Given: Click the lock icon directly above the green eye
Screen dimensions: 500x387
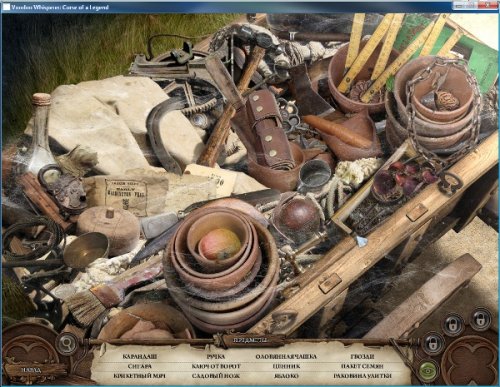Looking at the screenshot, I should (x=433, y=343).
